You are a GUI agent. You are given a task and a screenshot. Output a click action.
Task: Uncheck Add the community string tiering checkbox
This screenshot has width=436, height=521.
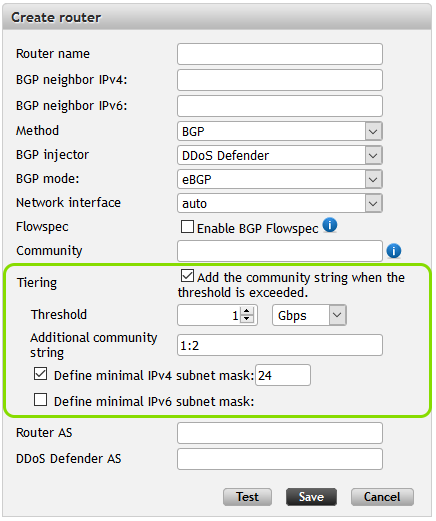(187, 276)
